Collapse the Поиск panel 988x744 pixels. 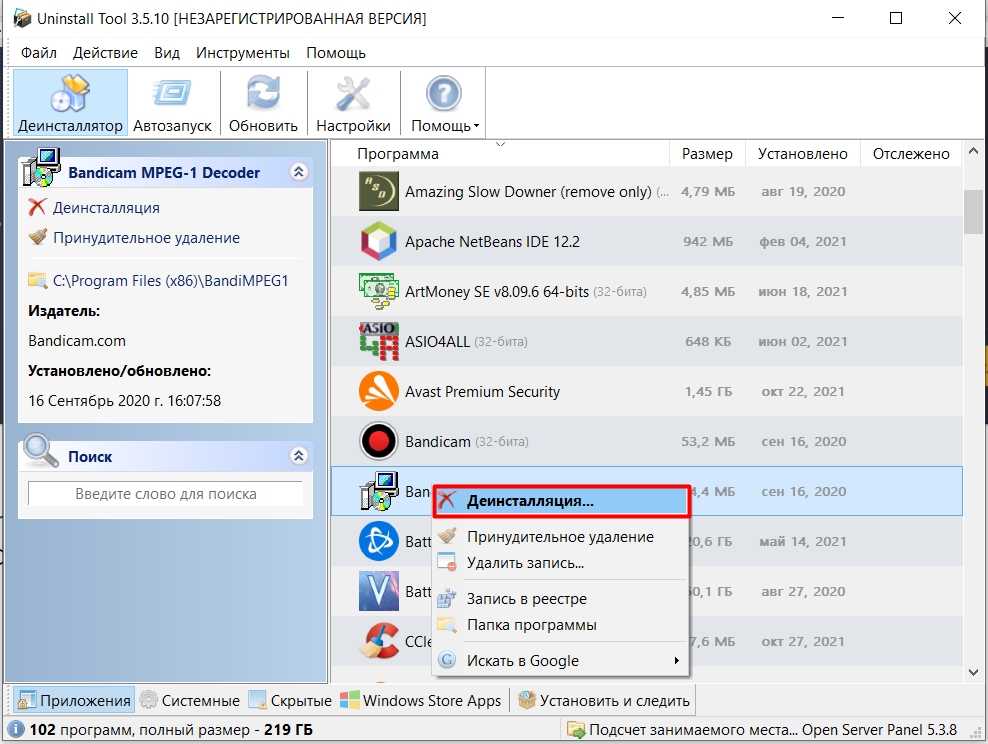pos(299,455)
